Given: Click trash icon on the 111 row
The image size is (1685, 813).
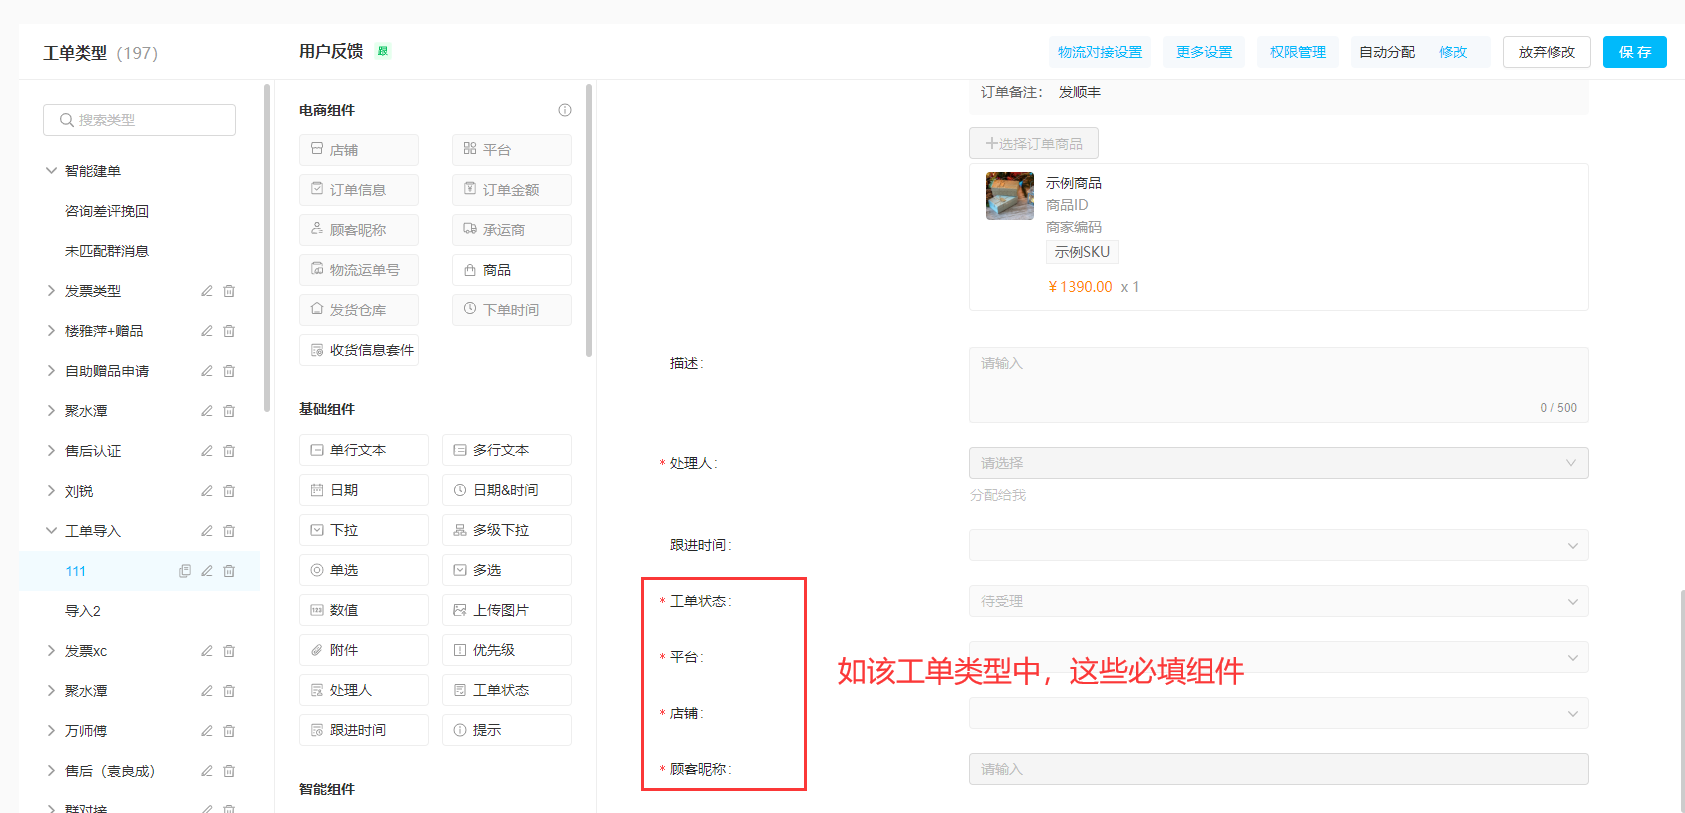Looking at the screenshot, I should (229, 571).
